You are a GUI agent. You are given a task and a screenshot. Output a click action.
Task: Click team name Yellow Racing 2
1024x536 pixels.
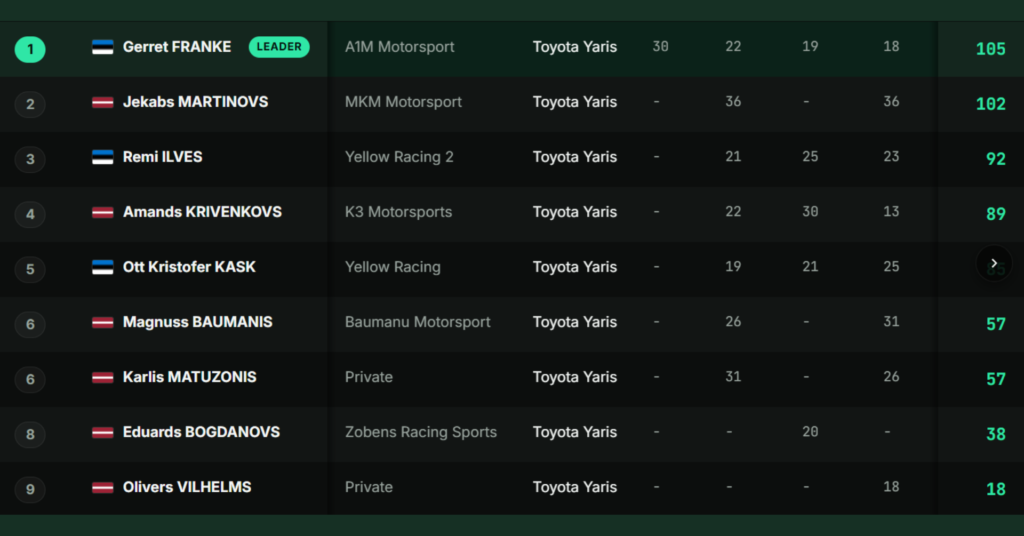coord(399,157)
